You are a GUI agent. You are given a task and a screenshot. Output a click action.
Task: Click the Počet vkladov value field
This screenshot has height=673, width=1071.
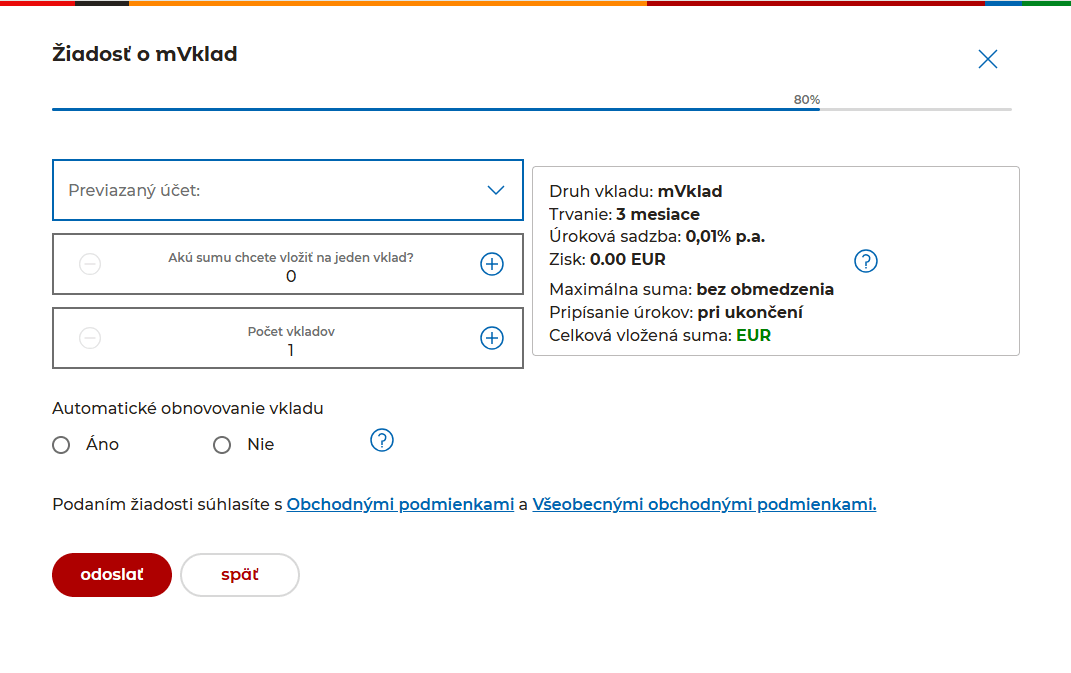[x=290, y=350]
